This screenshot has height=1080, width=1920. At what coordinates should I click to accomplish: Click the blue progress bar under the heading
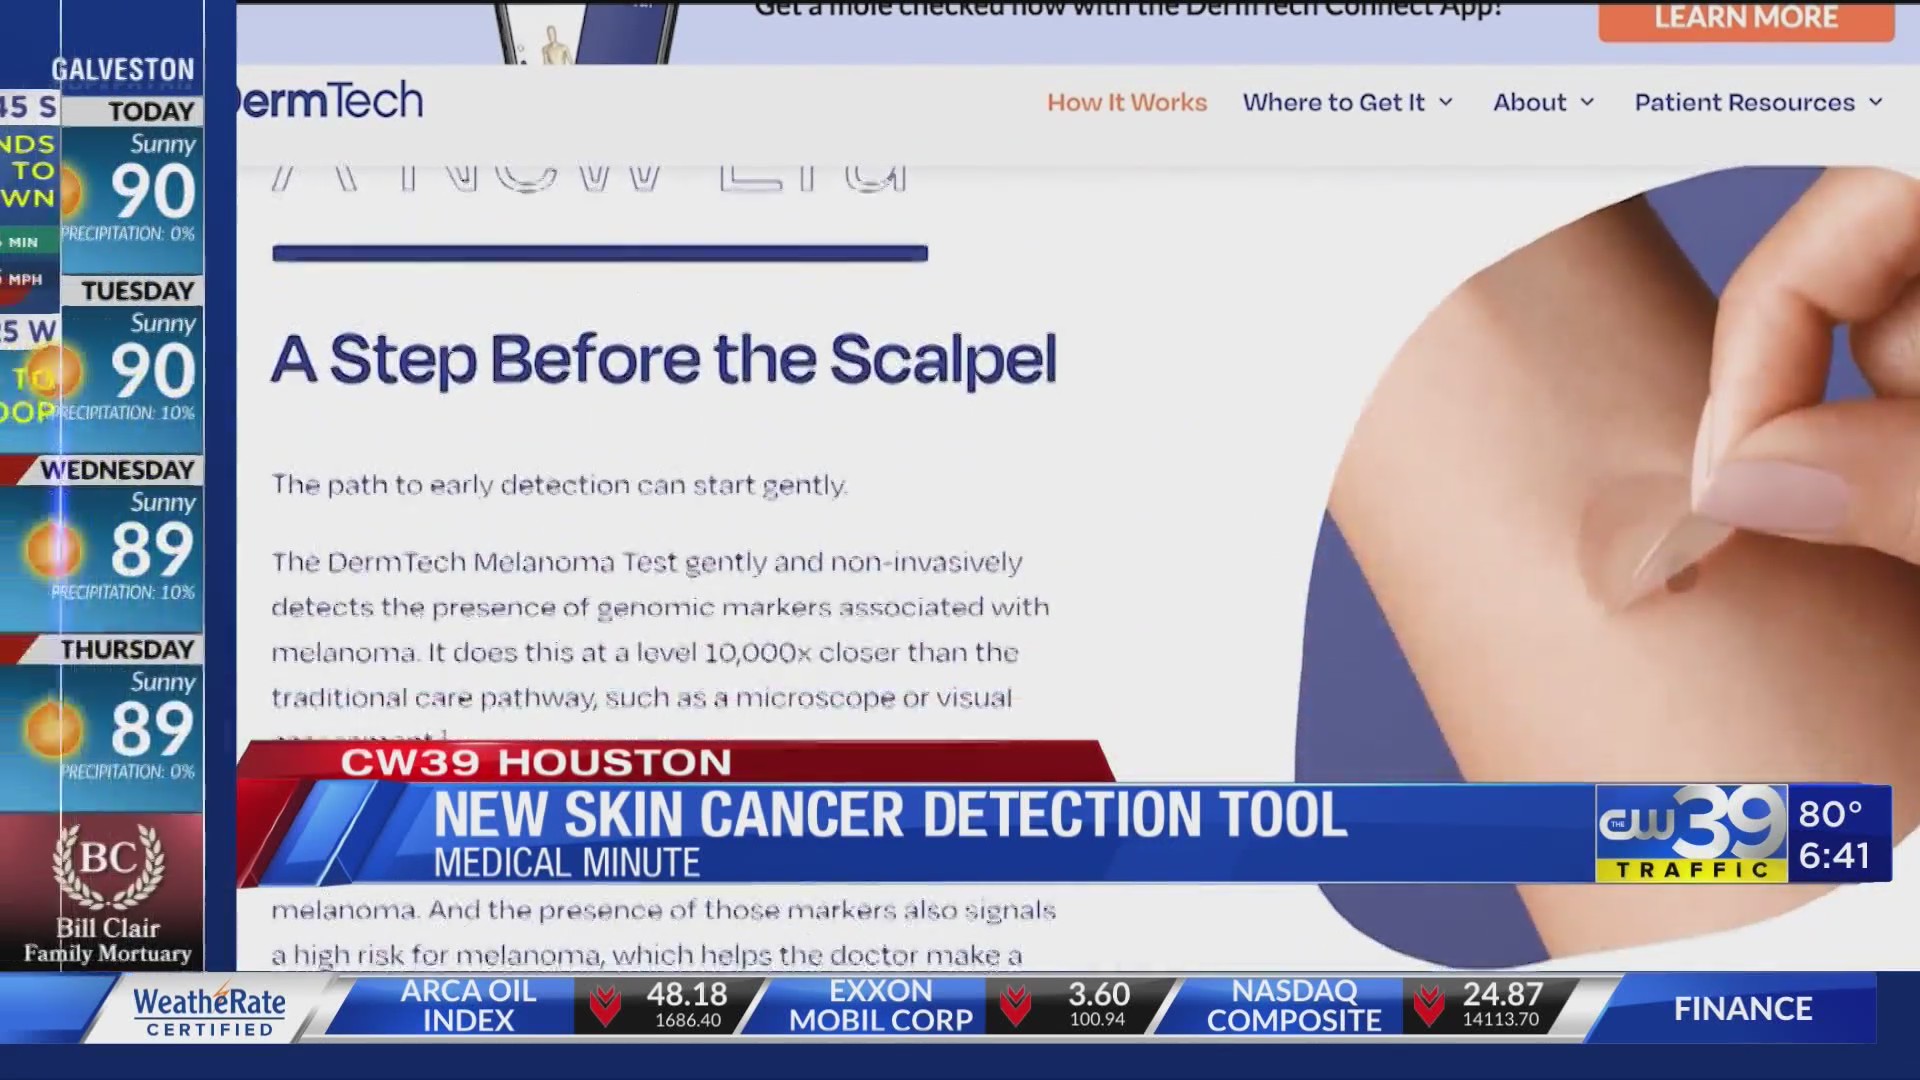point(600,252)
